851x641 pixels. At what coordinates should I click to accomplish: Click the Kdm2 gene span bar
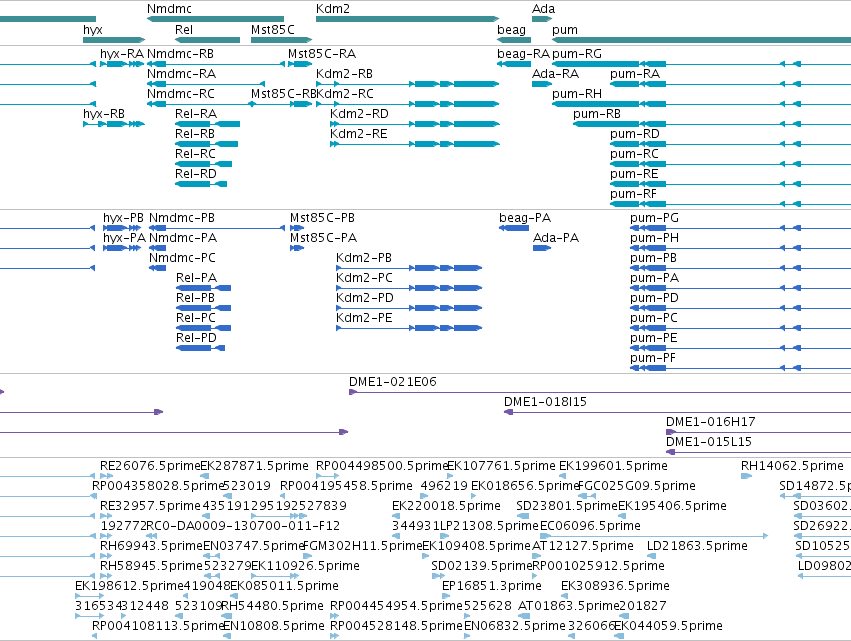point(407,19)
